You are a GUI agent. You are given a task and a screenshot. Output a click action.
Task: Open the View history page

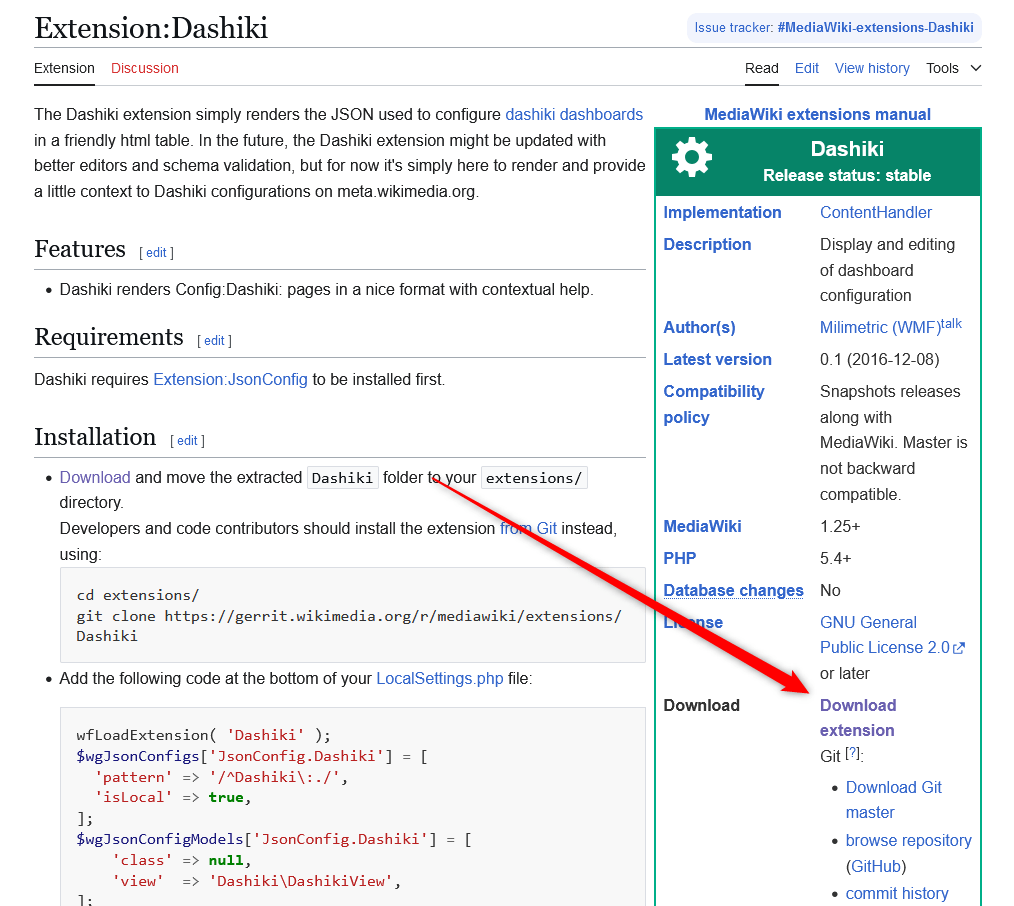point(871,68)
